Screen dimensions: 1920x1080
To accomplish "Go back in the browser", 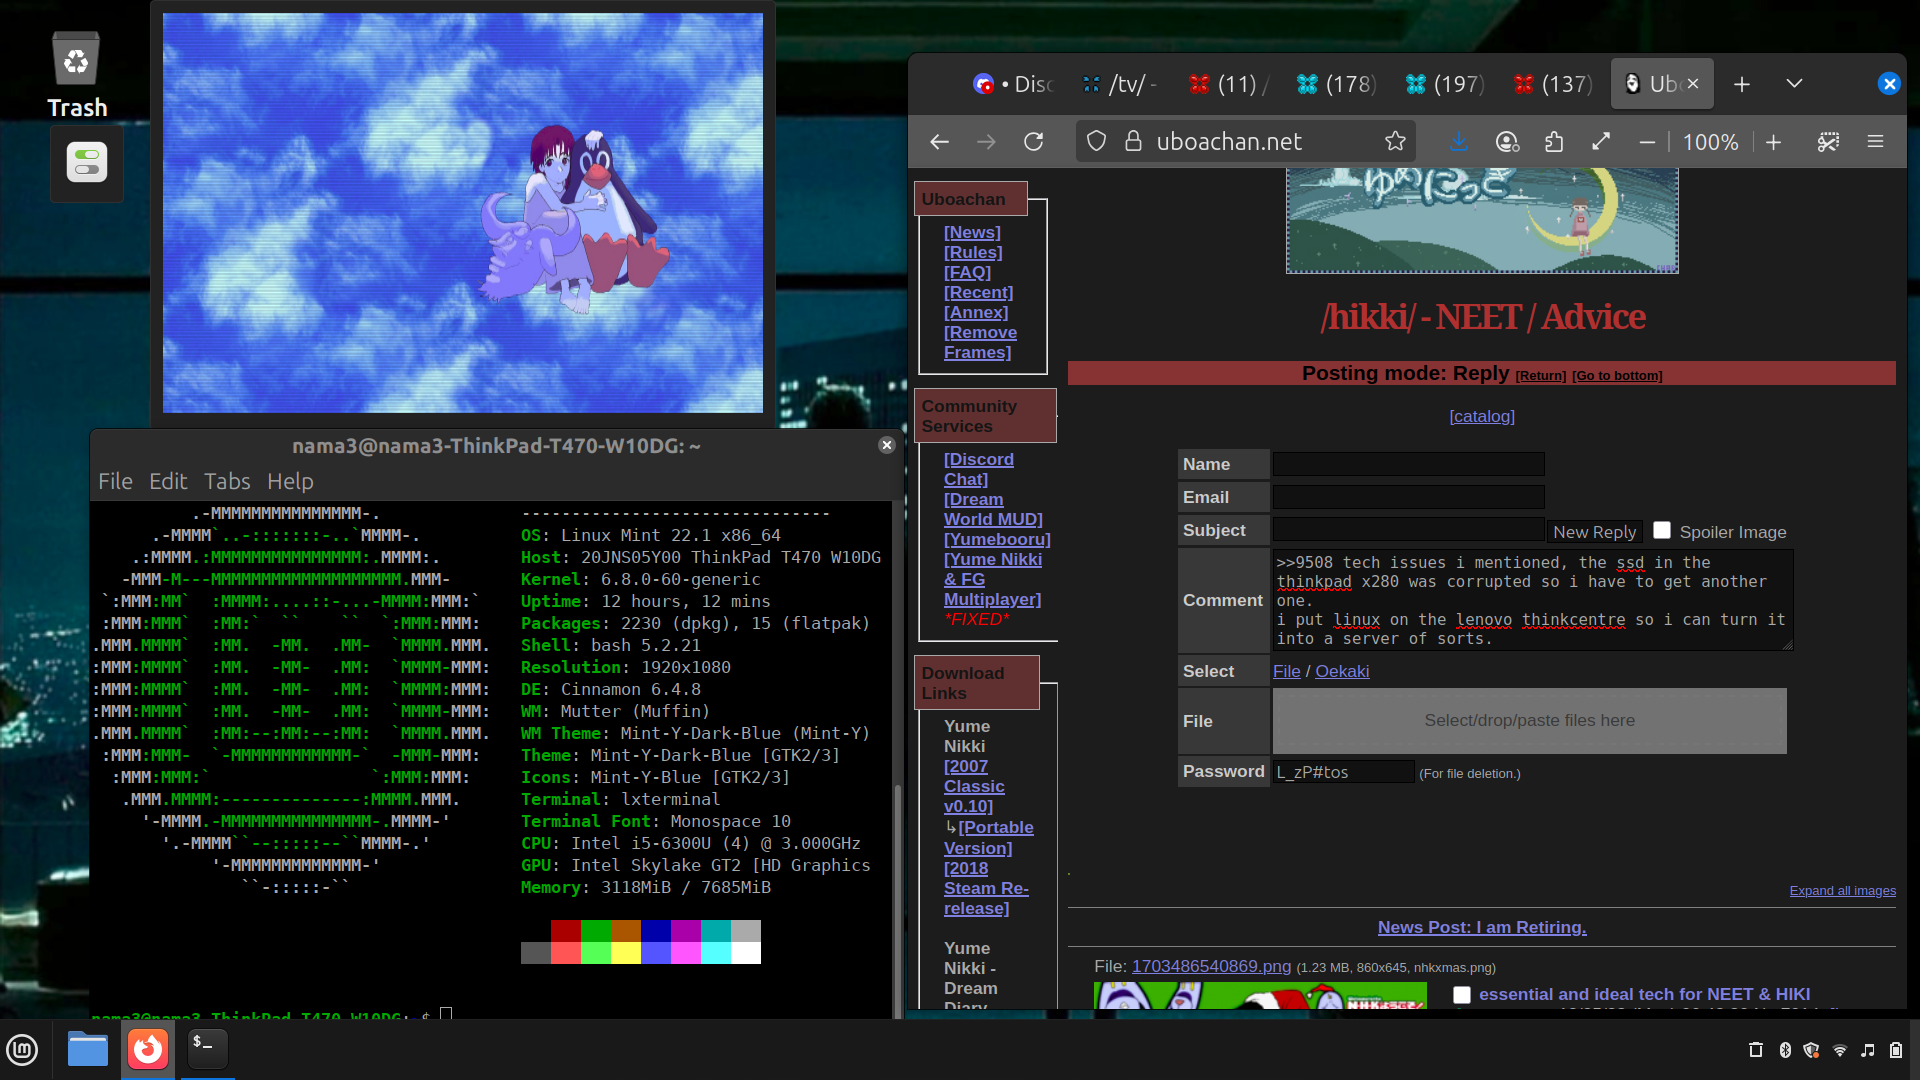I will 939,142.
